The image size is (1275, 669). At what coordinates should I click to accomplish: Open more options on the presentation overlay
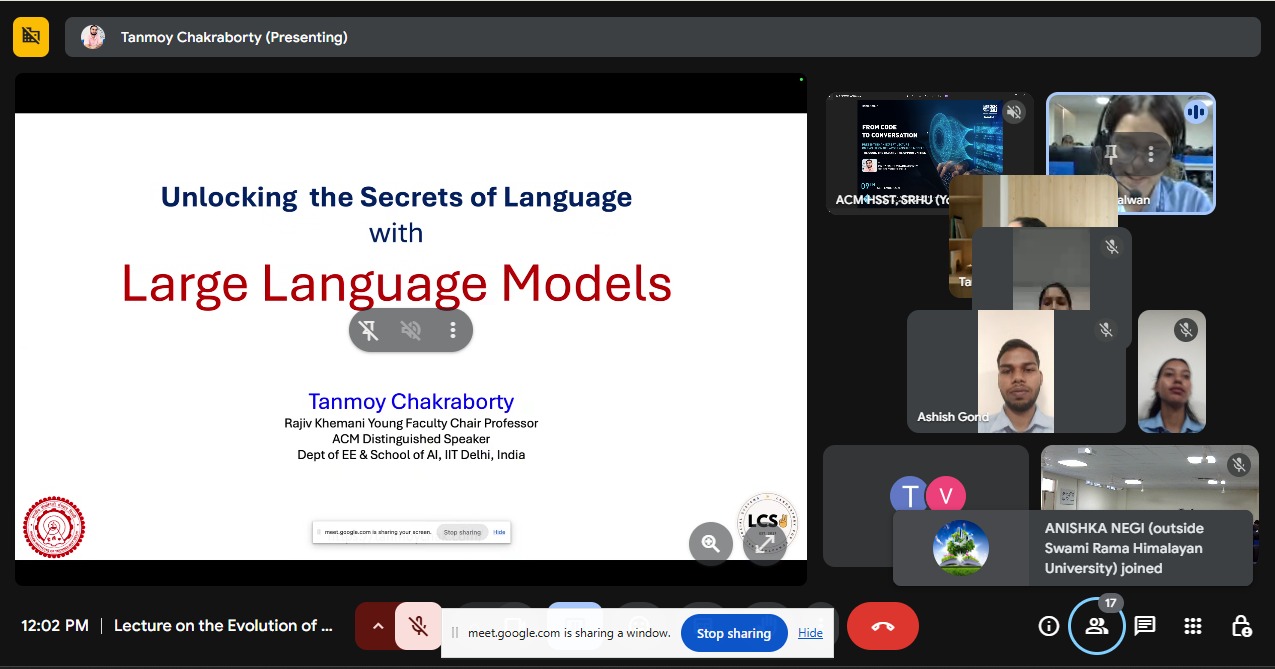click(453, 331)
